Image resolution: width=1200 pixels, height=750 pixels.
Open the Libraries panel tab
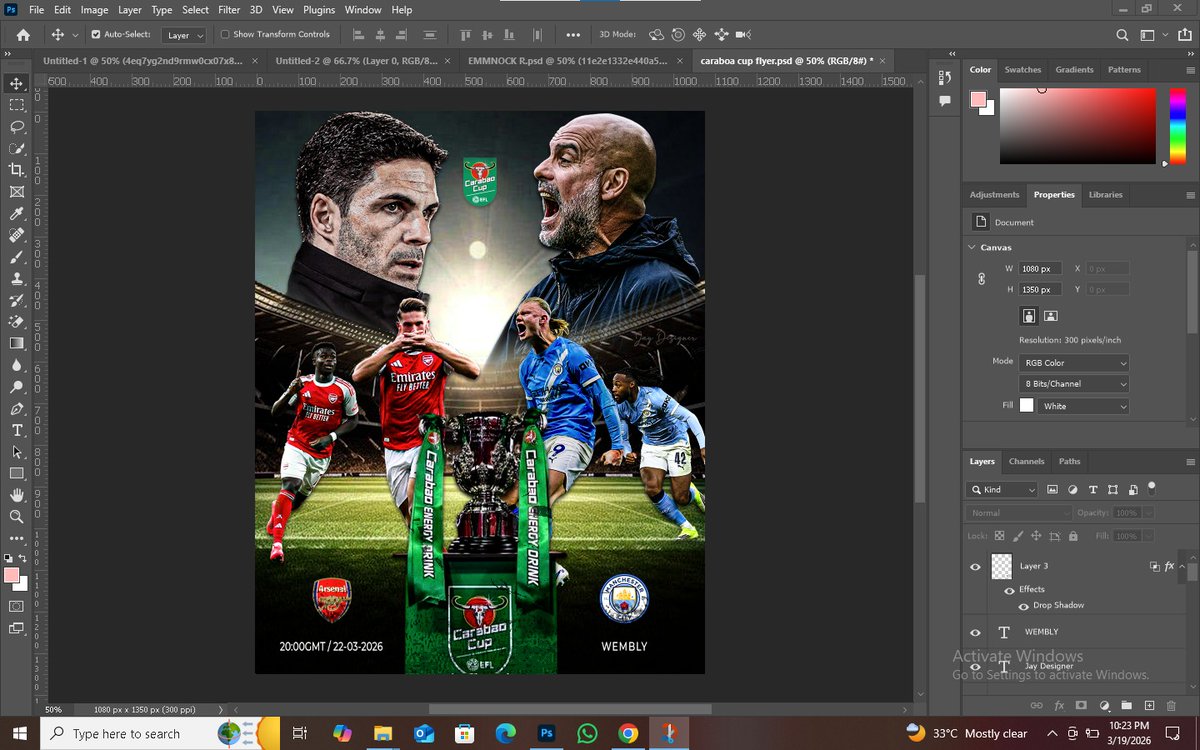click(1106, 195)
